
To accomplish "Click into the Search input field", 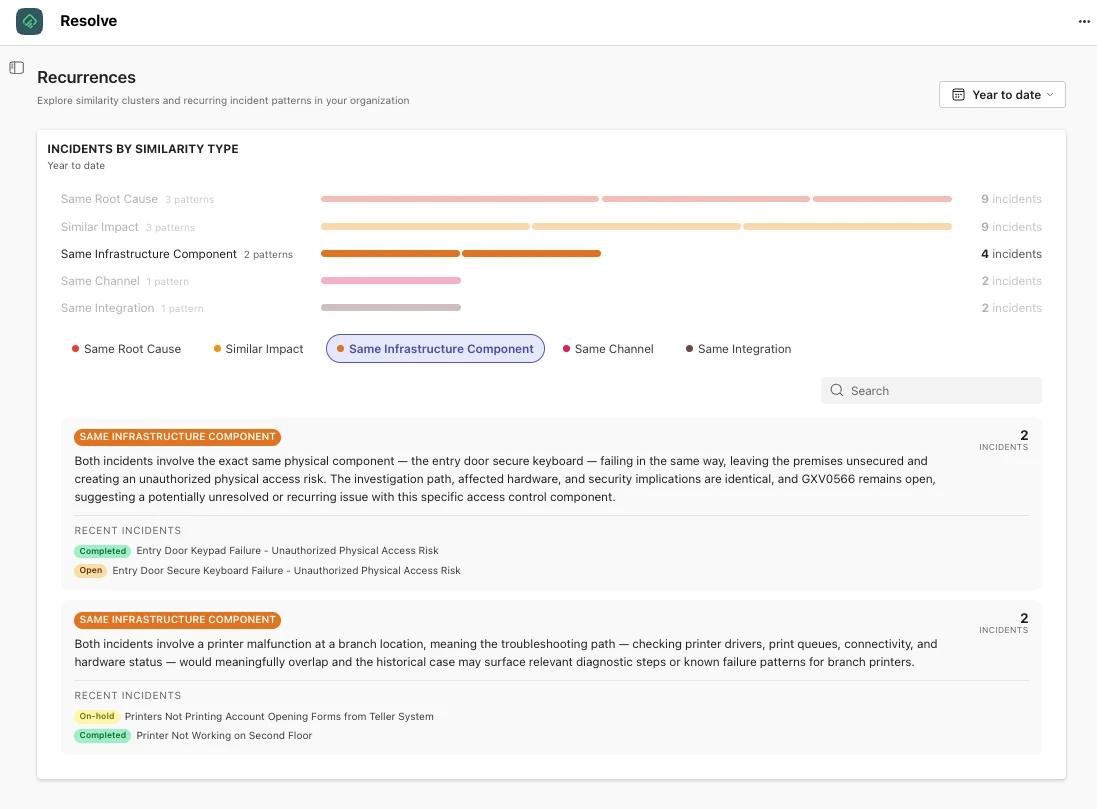I will point(931,391).
